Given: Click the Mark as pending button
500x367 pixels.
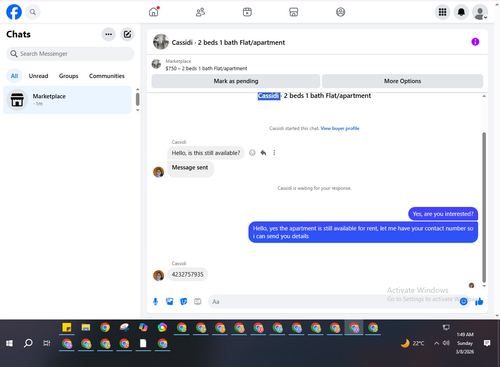Looking at the screenshot, I should [x=236, y=81].
